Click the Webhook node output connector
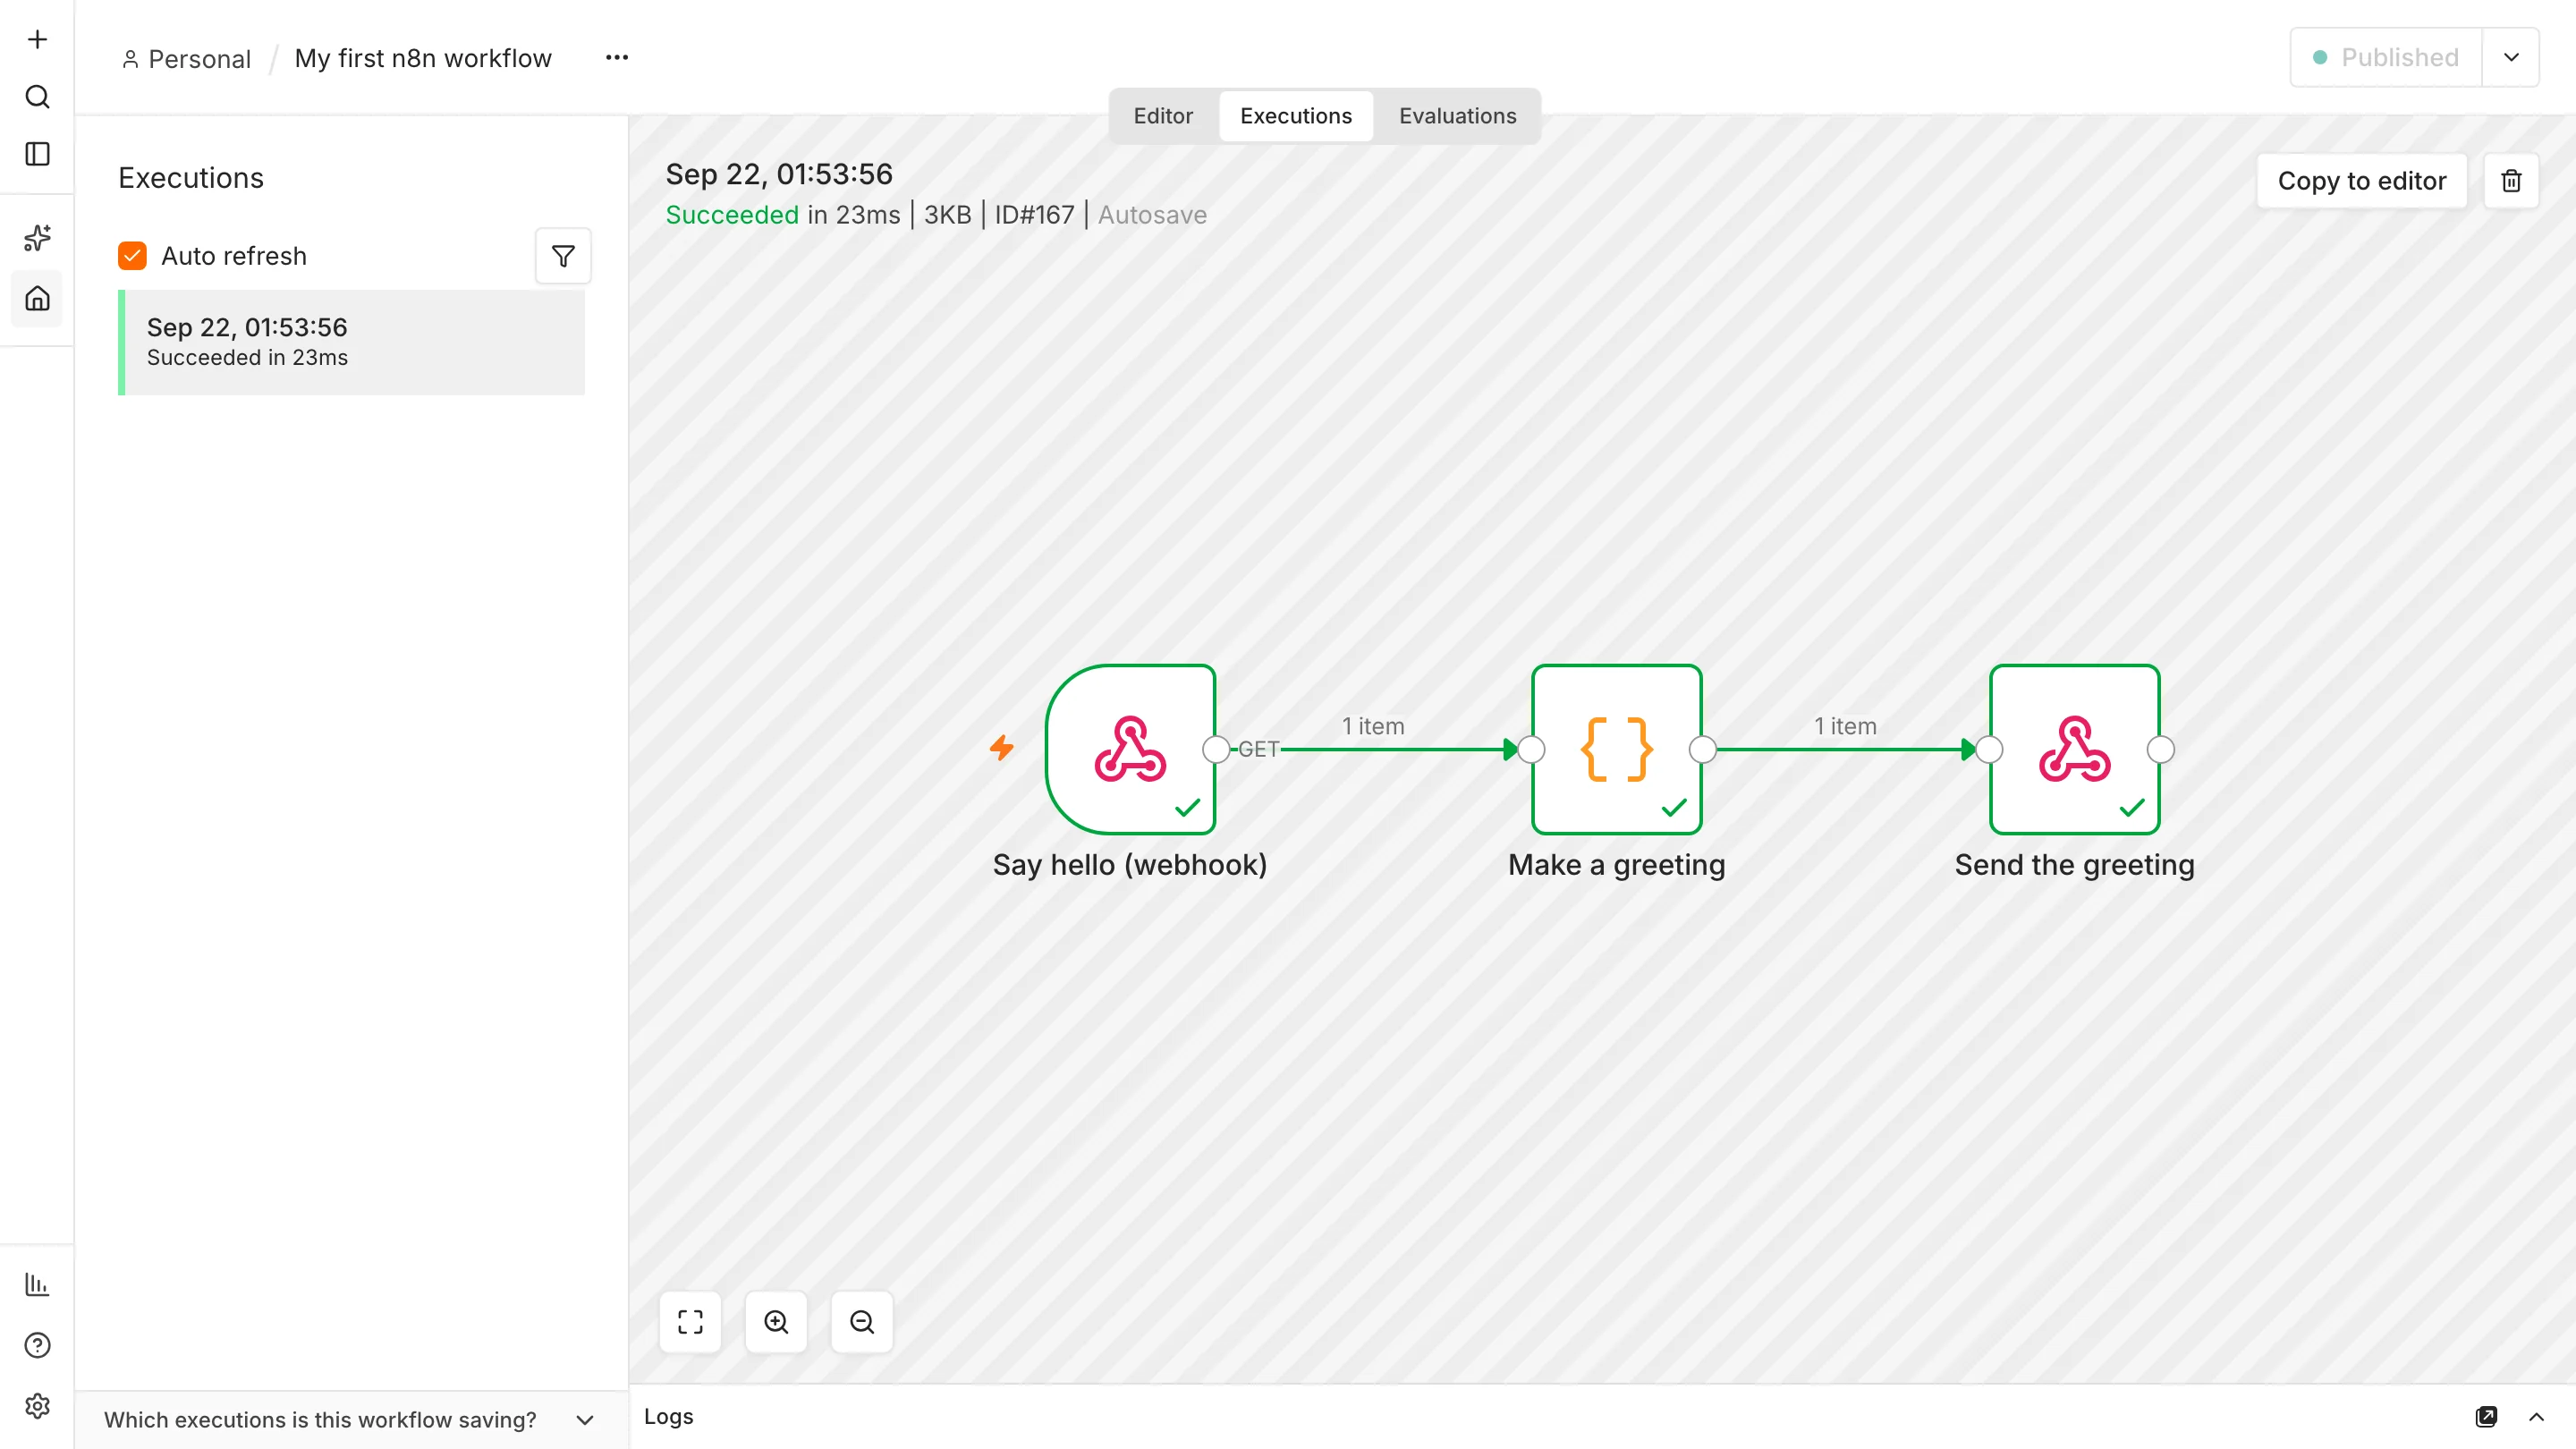This screenshot has height=1449, width=2576. tap(1216, 749)
